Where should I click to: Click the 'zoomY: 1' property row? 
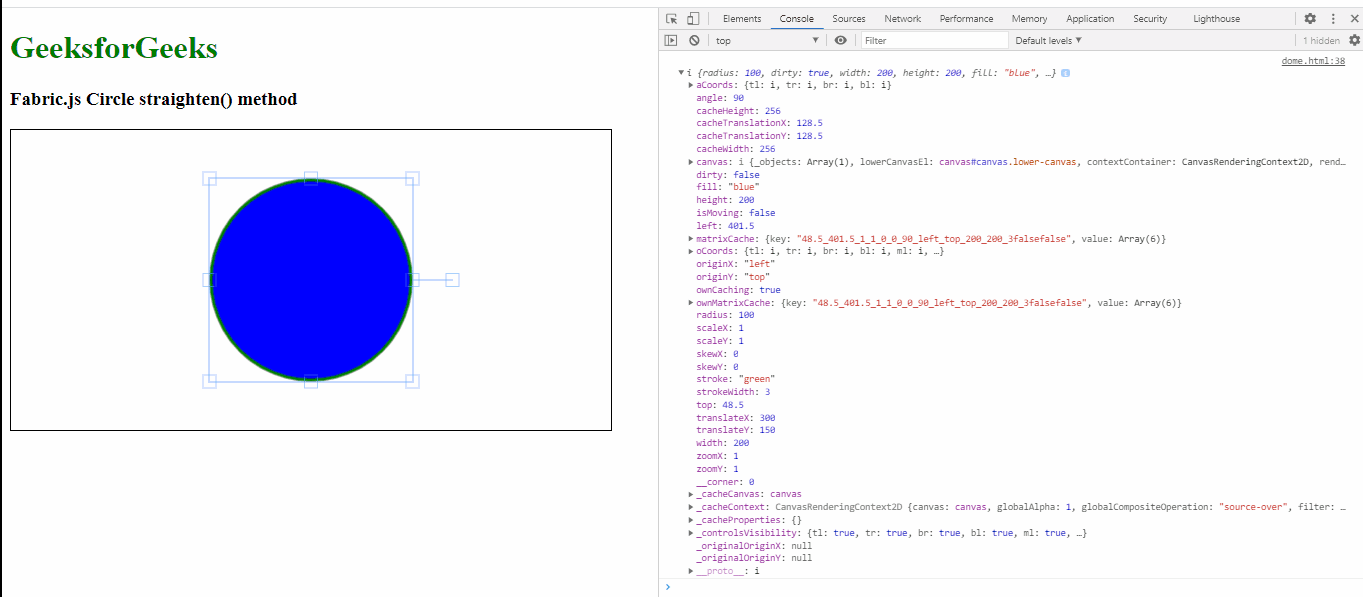coord(718,469)
